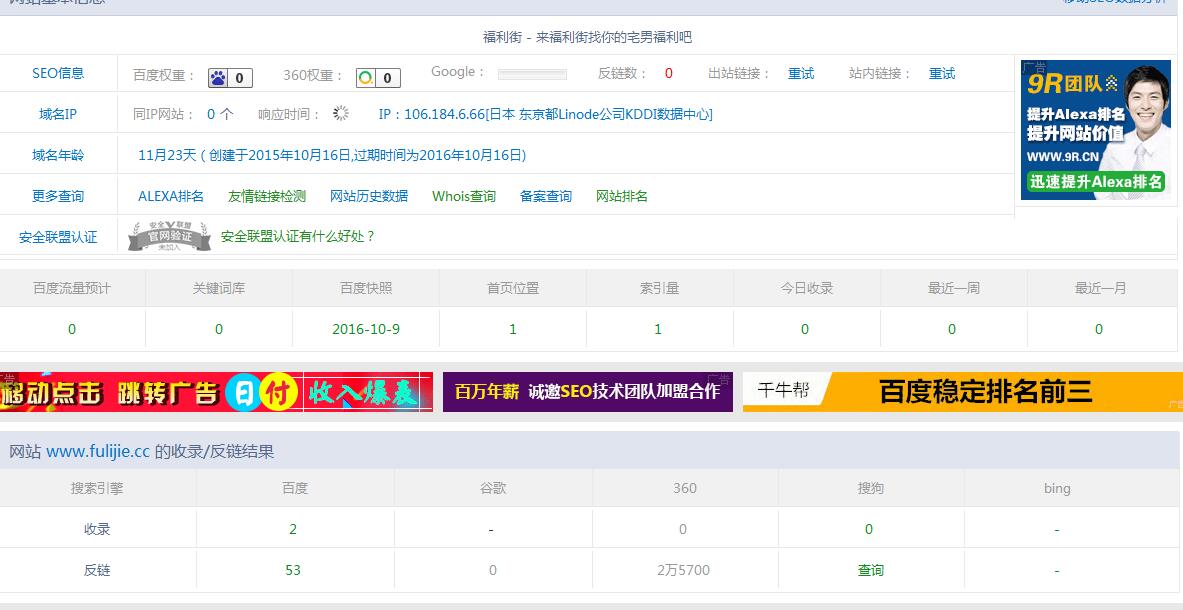Image resolution: width=1183 pixels, height=610 pixels.
Task: Open the 网站排名 link
Action: [622, 196]
